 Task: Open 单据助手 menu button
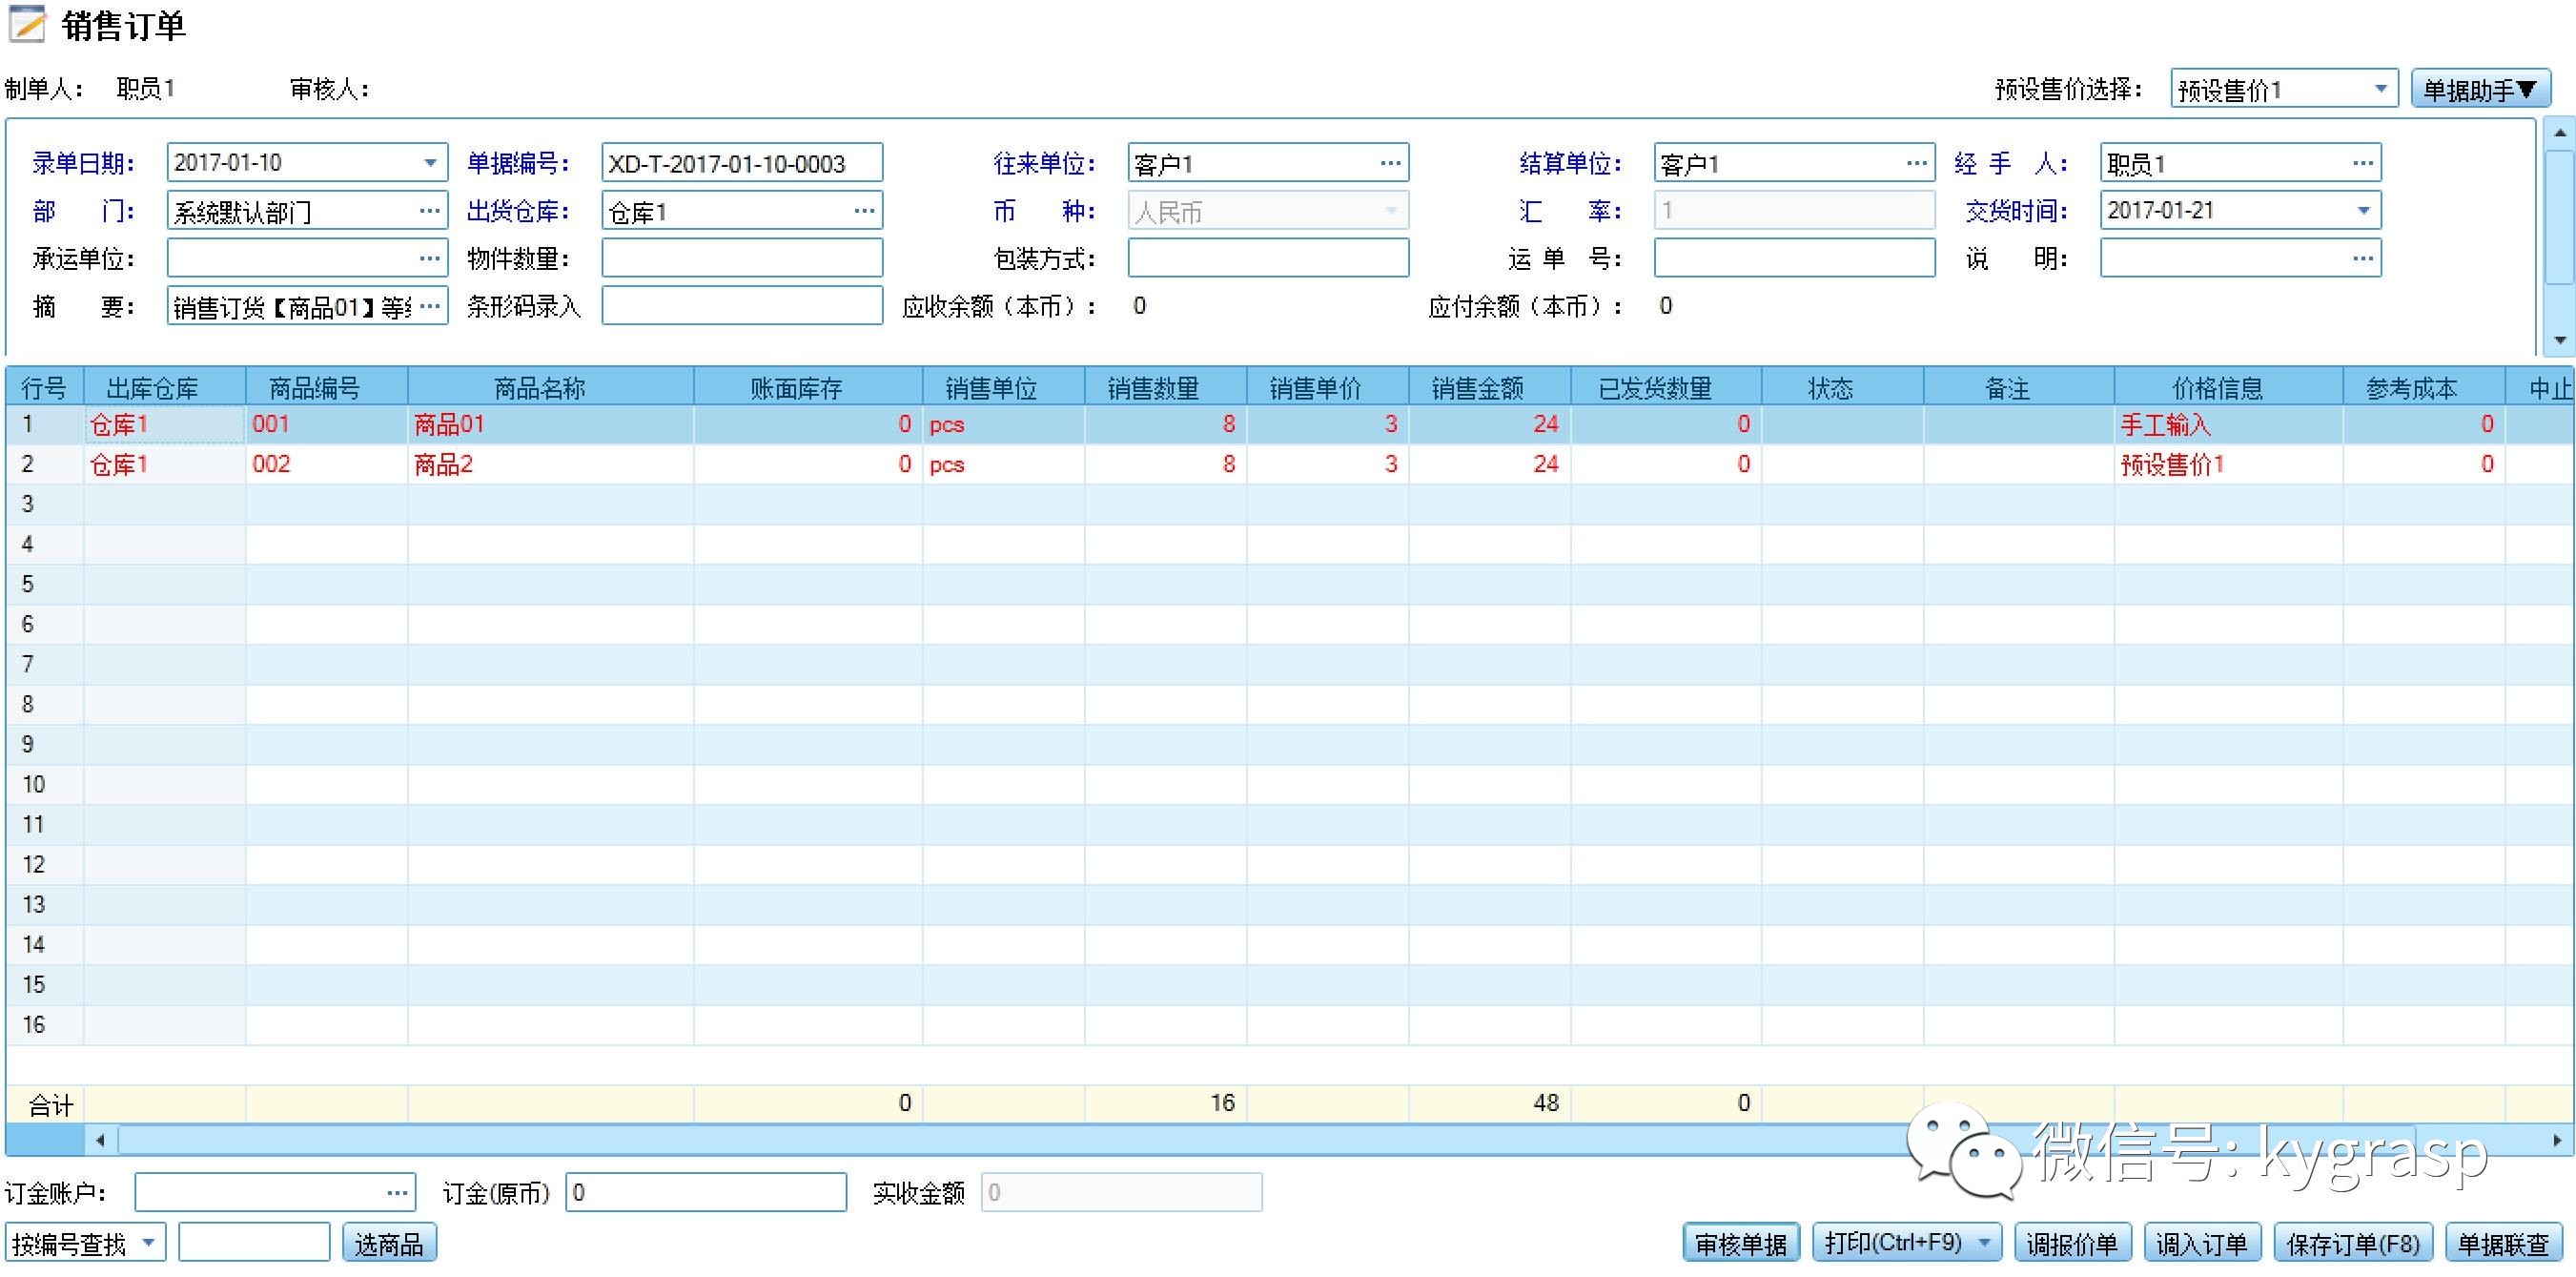tap(2480, 90)
